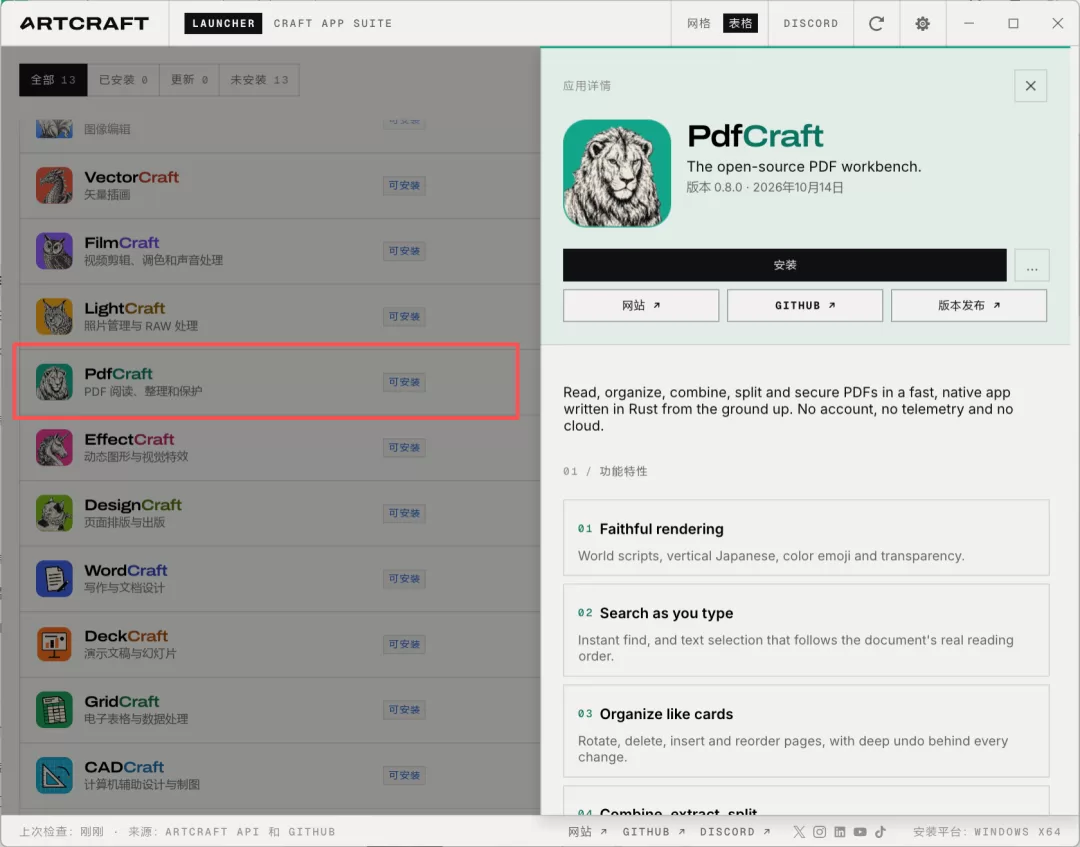The width and height of the screenshot is (1080, 847).
Task: Select the 已安装 0 filter tab
Action: click(x=123, y=80)
